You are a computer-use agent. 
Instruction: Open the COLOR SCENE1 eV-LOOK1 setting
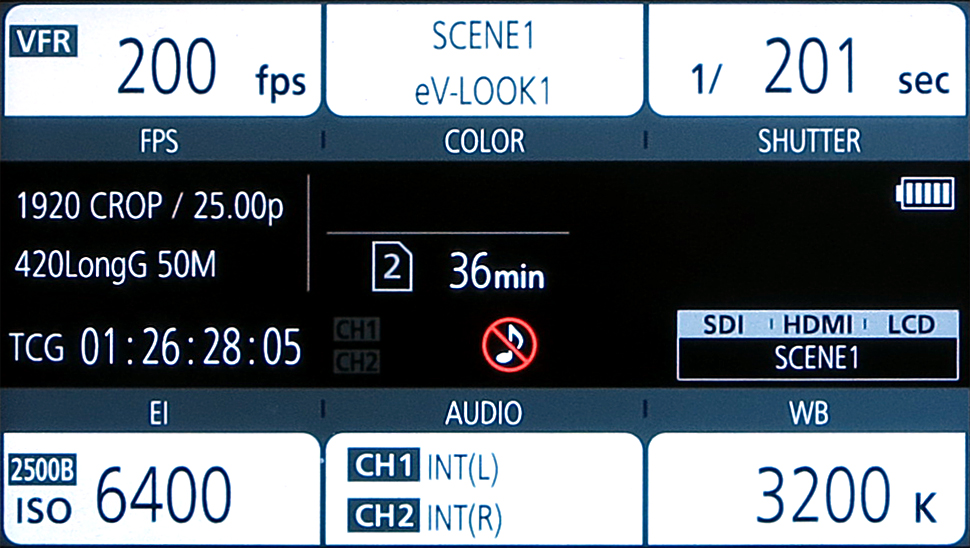(484, 60)
